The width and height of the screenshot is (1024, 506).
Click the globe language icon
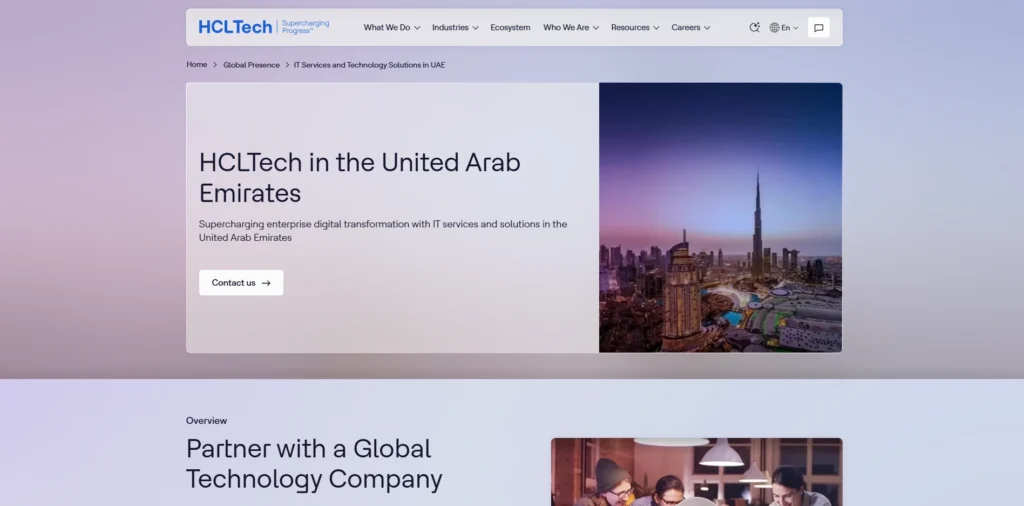tap(775, 27)
